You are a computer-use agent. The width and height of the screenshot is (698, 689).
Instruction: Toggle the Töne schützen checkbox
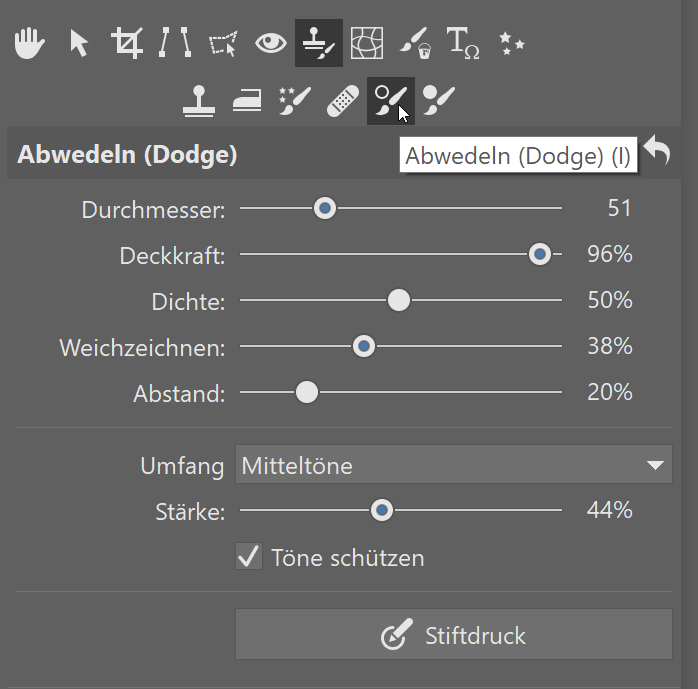coord(249,556)
